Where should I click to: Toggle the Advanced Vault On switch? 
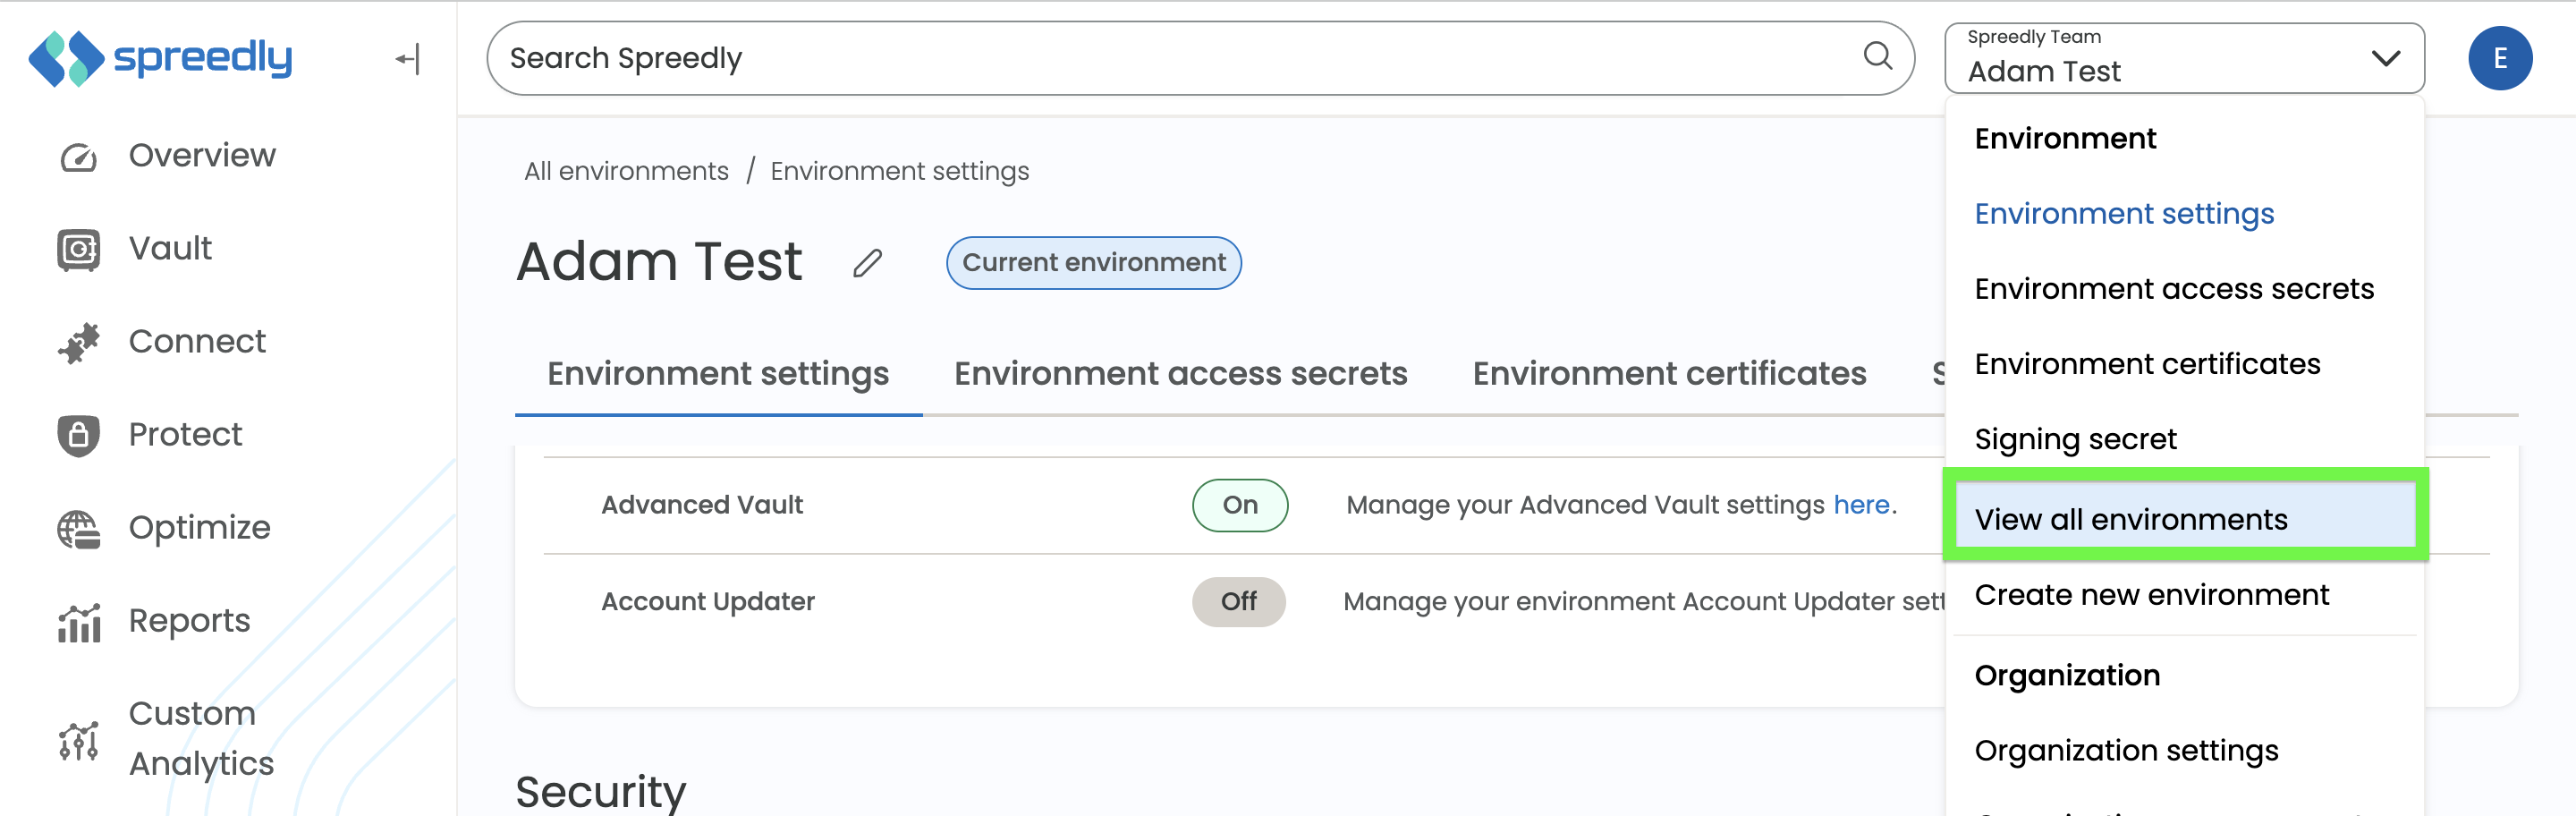[1239, 505]
